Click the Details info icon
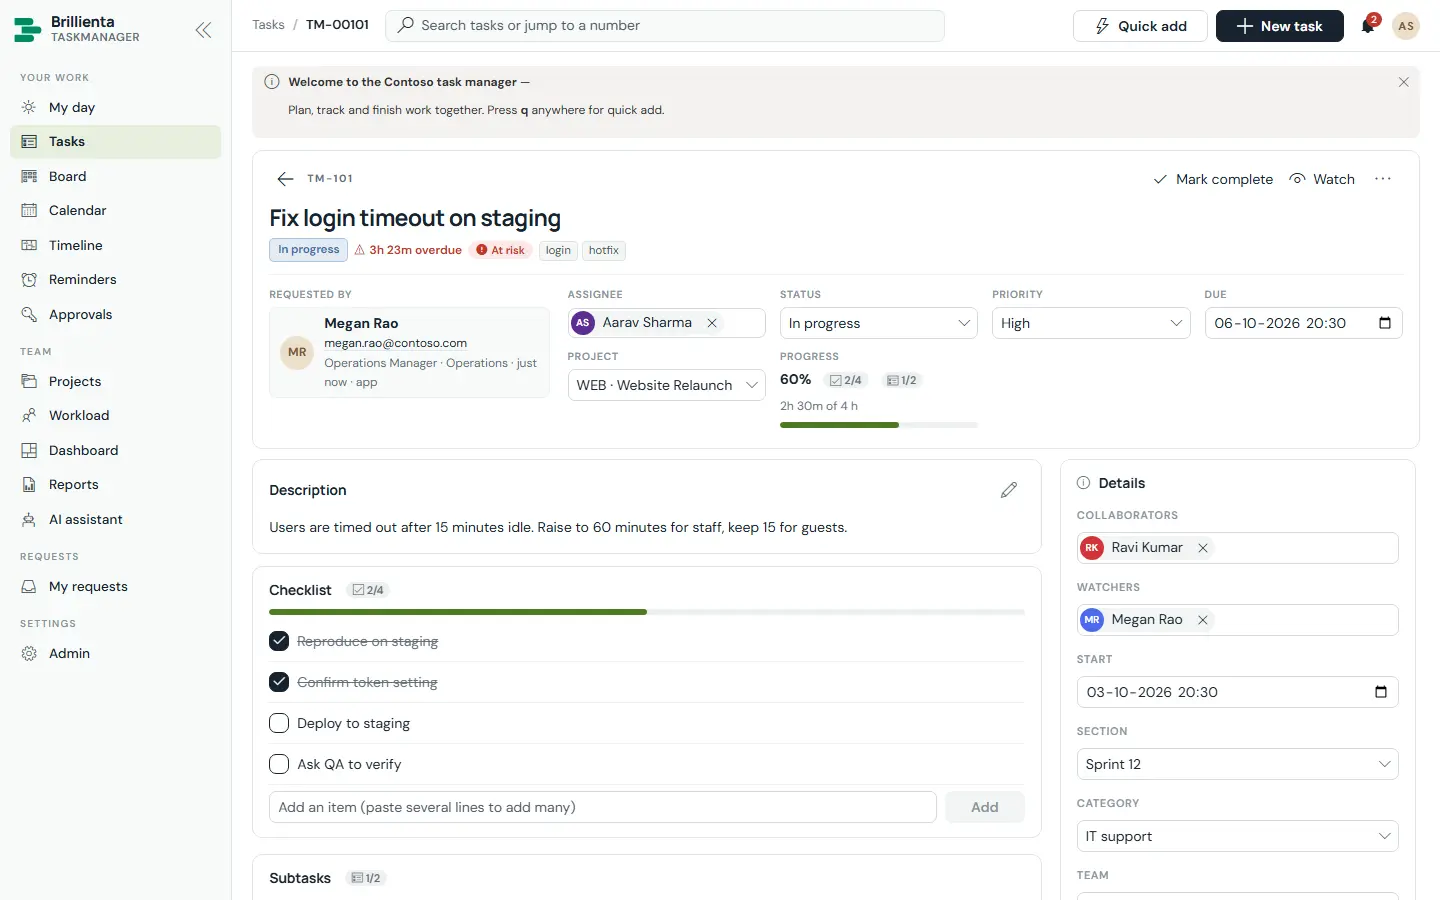This screenshot has height=900, width=1440. click(1083, 483)
